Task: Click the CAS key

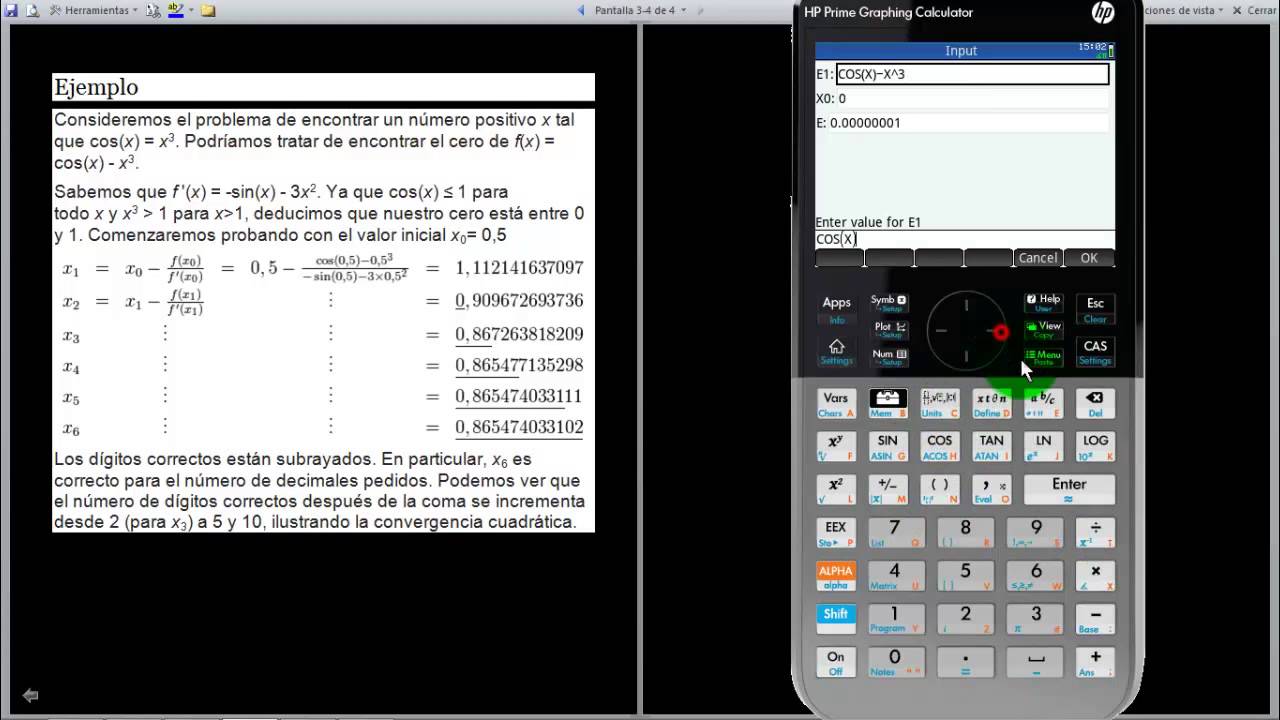Action: (1095, 351)
